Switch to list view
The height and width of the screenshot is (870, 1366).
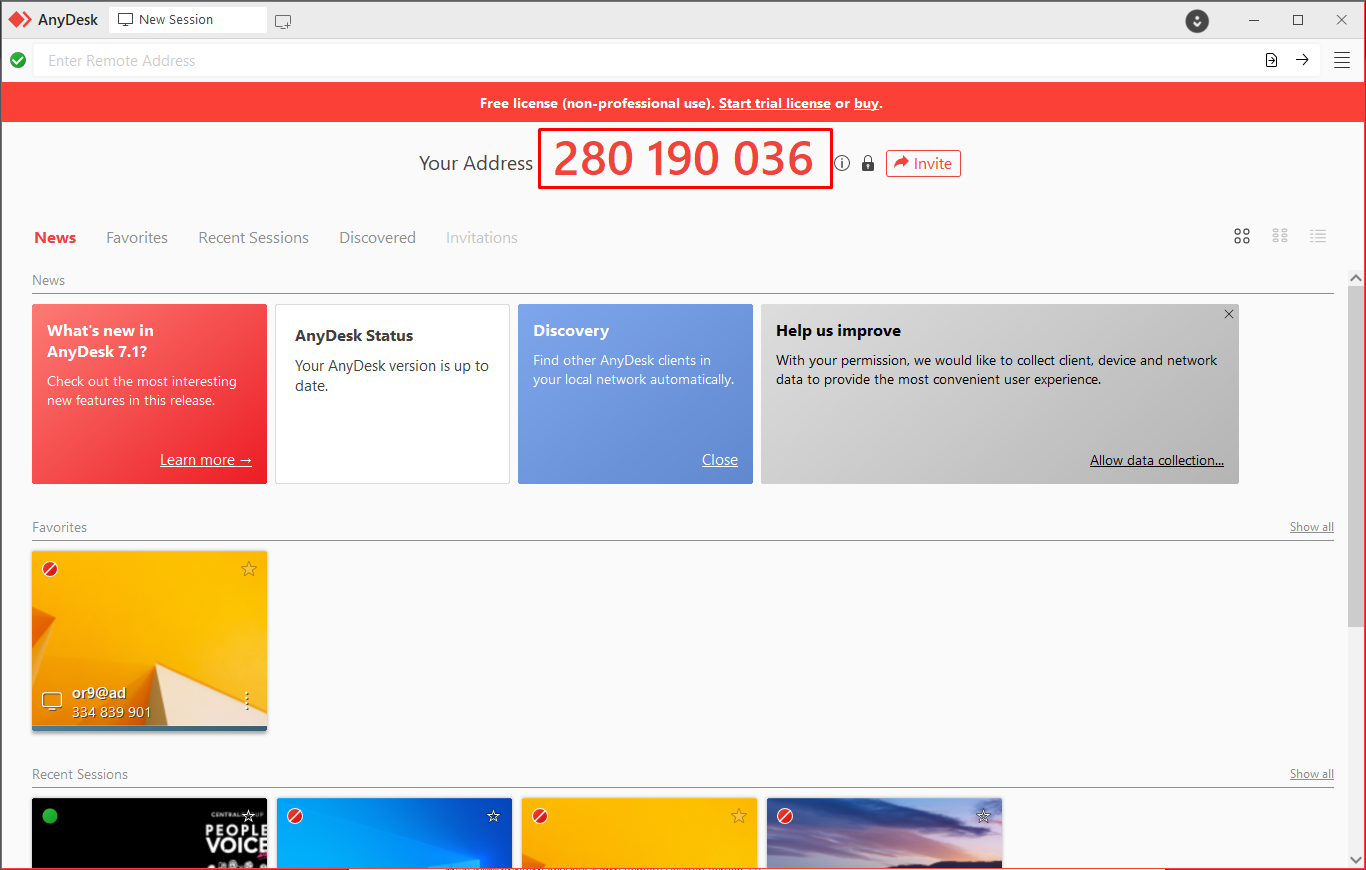[1318, 236]
